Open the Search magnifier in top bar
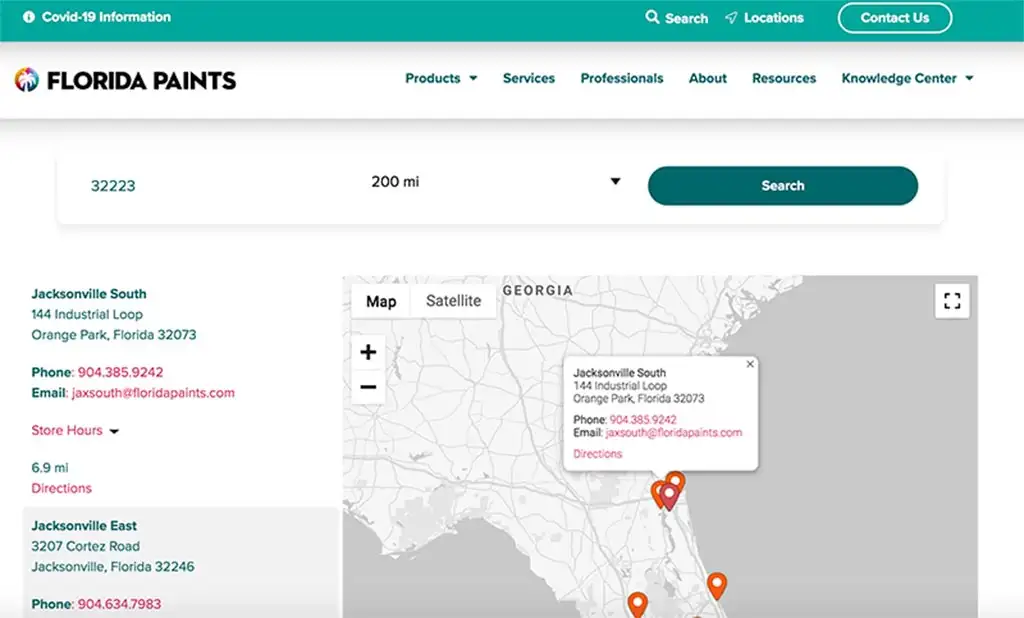 click(676, 18)
